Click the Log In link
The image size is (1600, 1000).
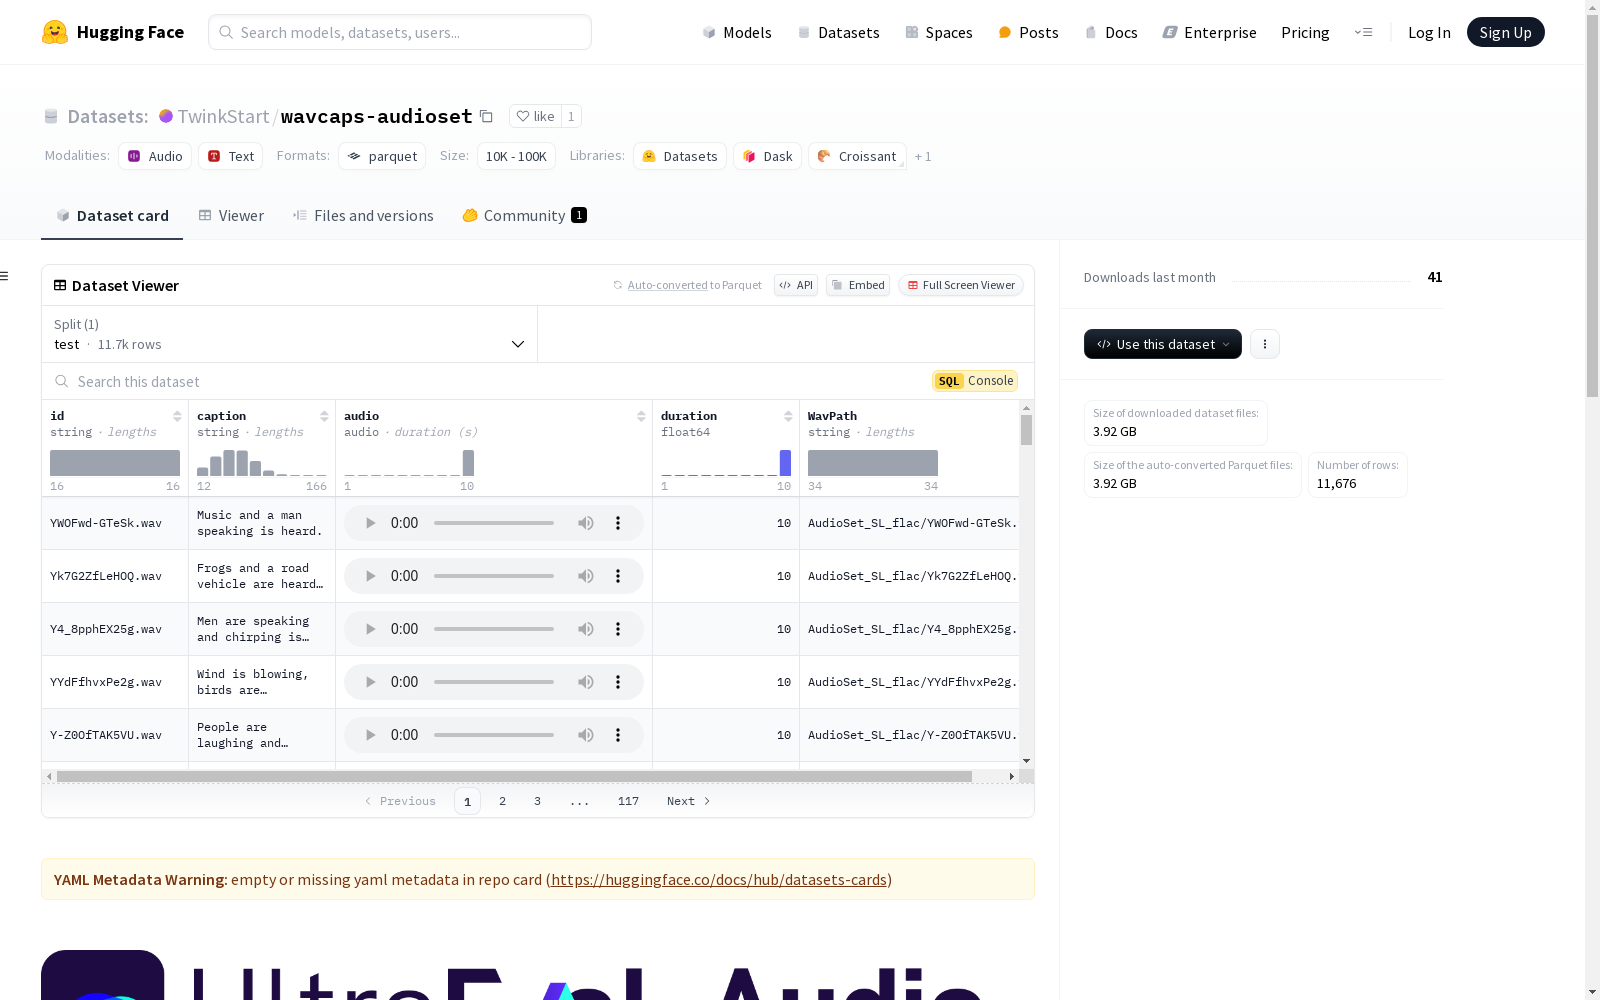1429,32
